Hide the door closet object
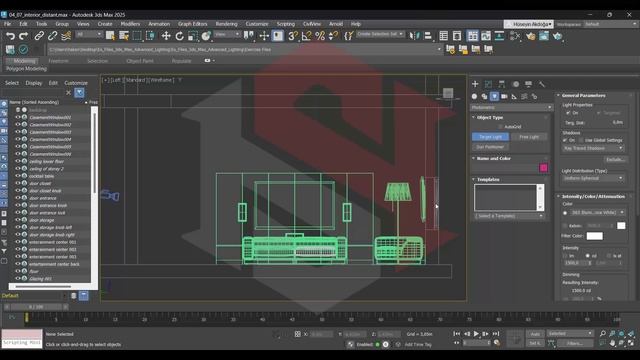 [18, 183]
